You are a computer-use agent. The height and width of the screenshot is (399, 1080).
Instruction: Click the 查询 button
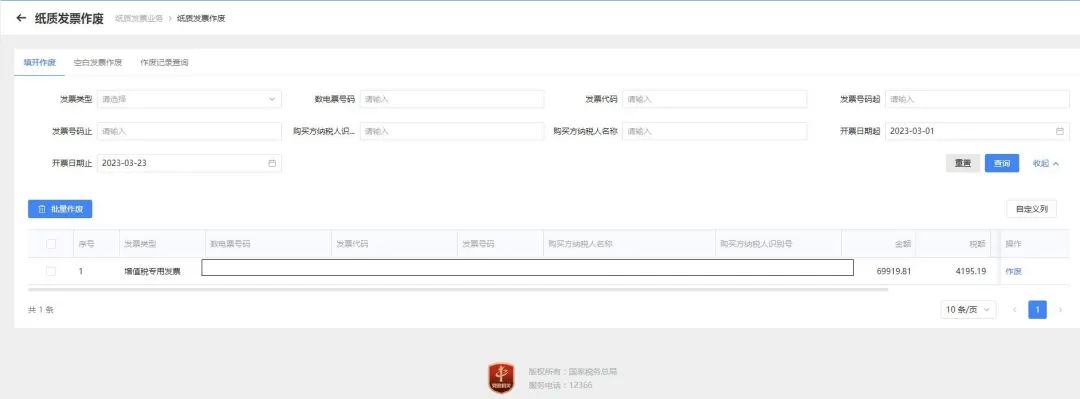(1002, 163)
